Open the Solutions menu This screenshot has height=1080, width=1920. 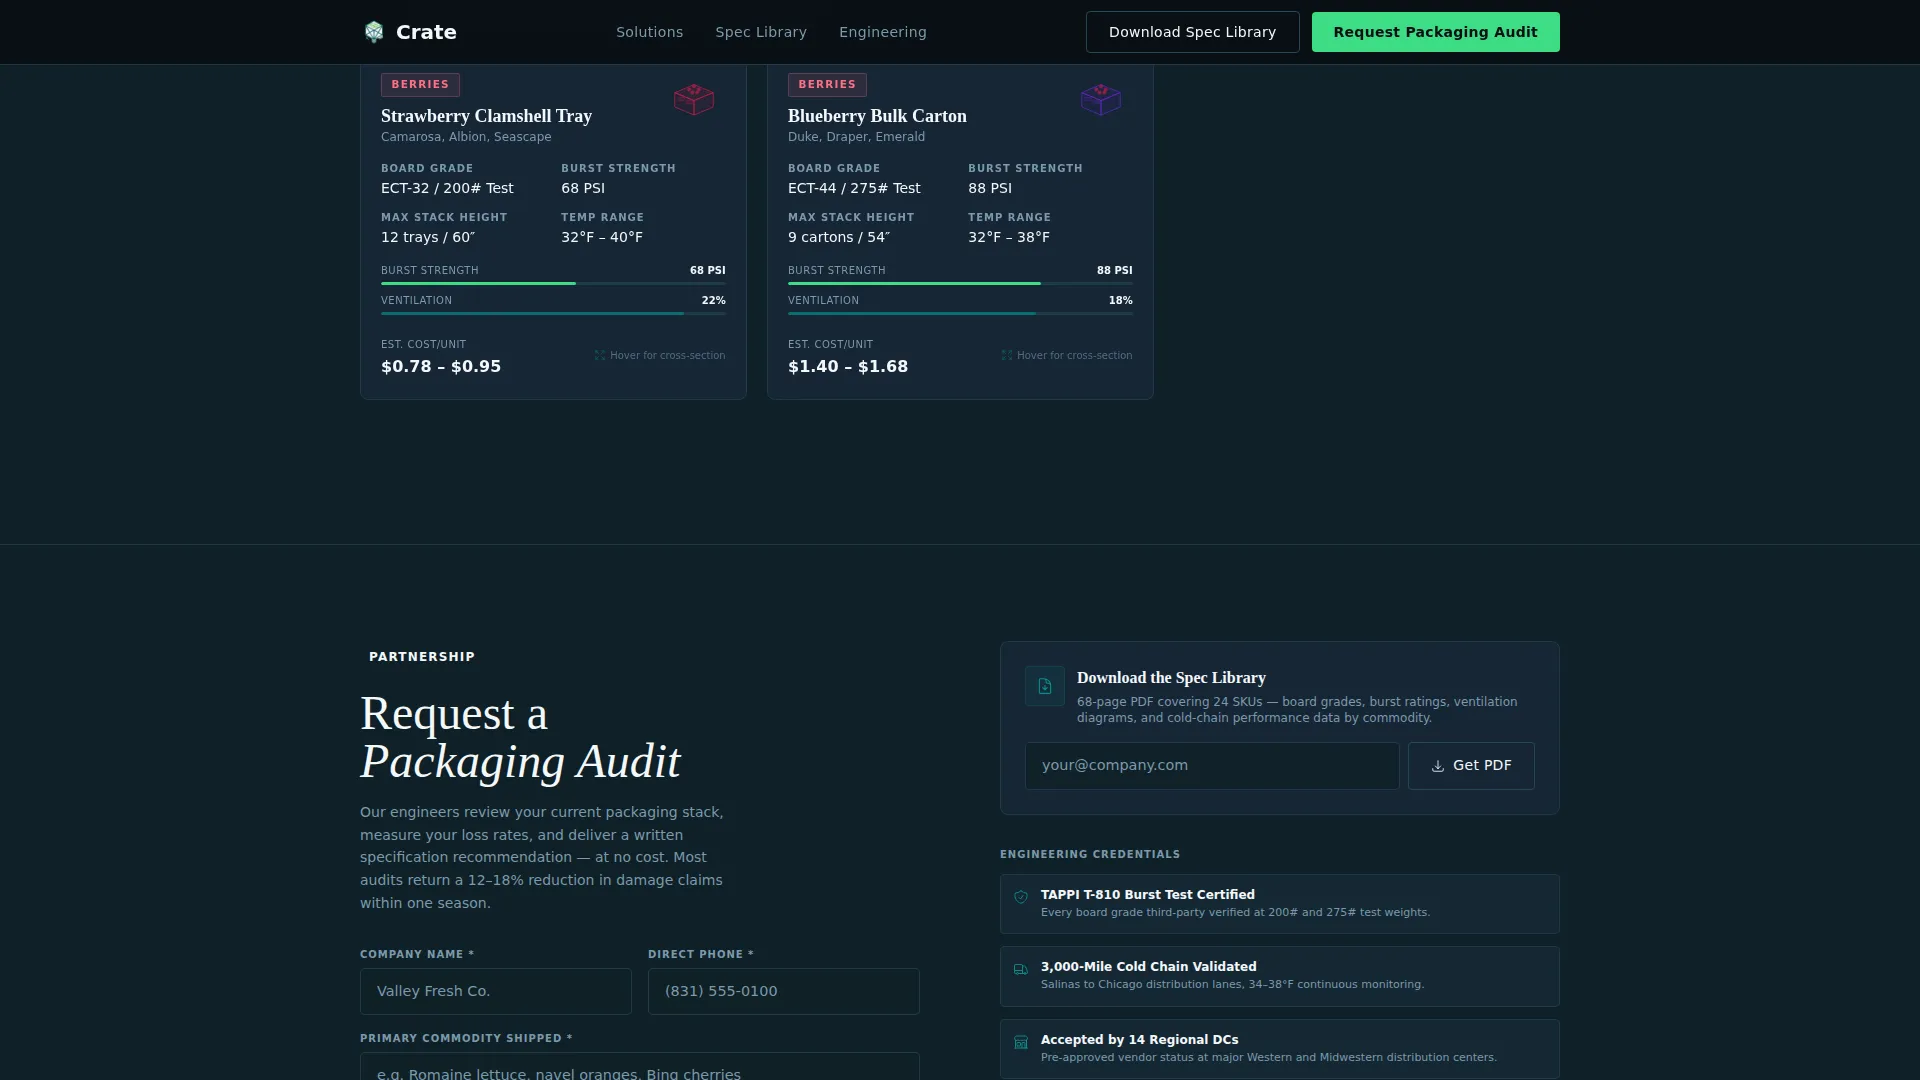click(650, 32)
